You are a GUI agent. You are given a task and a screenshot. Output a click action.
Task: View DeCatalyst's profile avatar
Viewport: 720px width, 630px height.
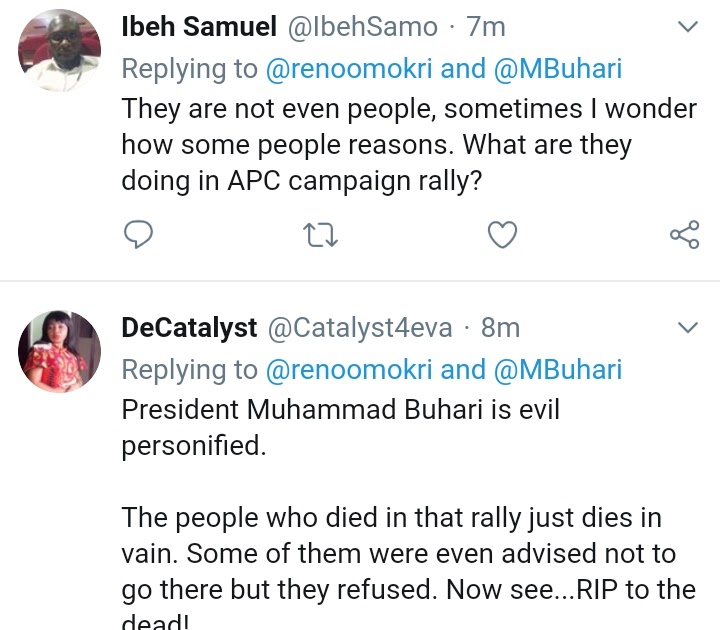(x=60, y=352)
